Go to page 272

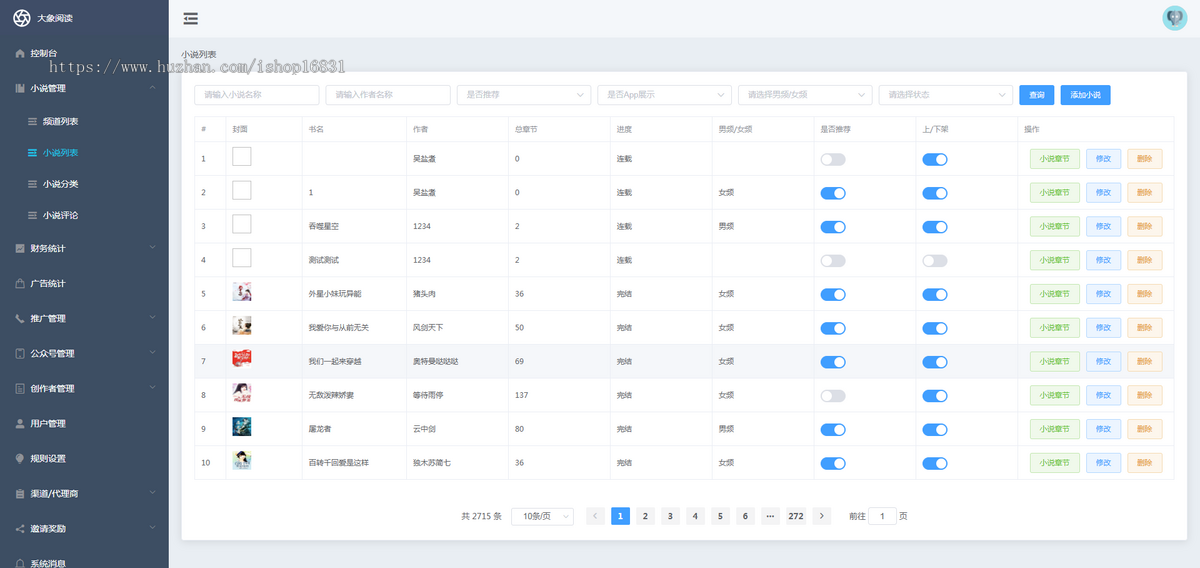(796, 516)
